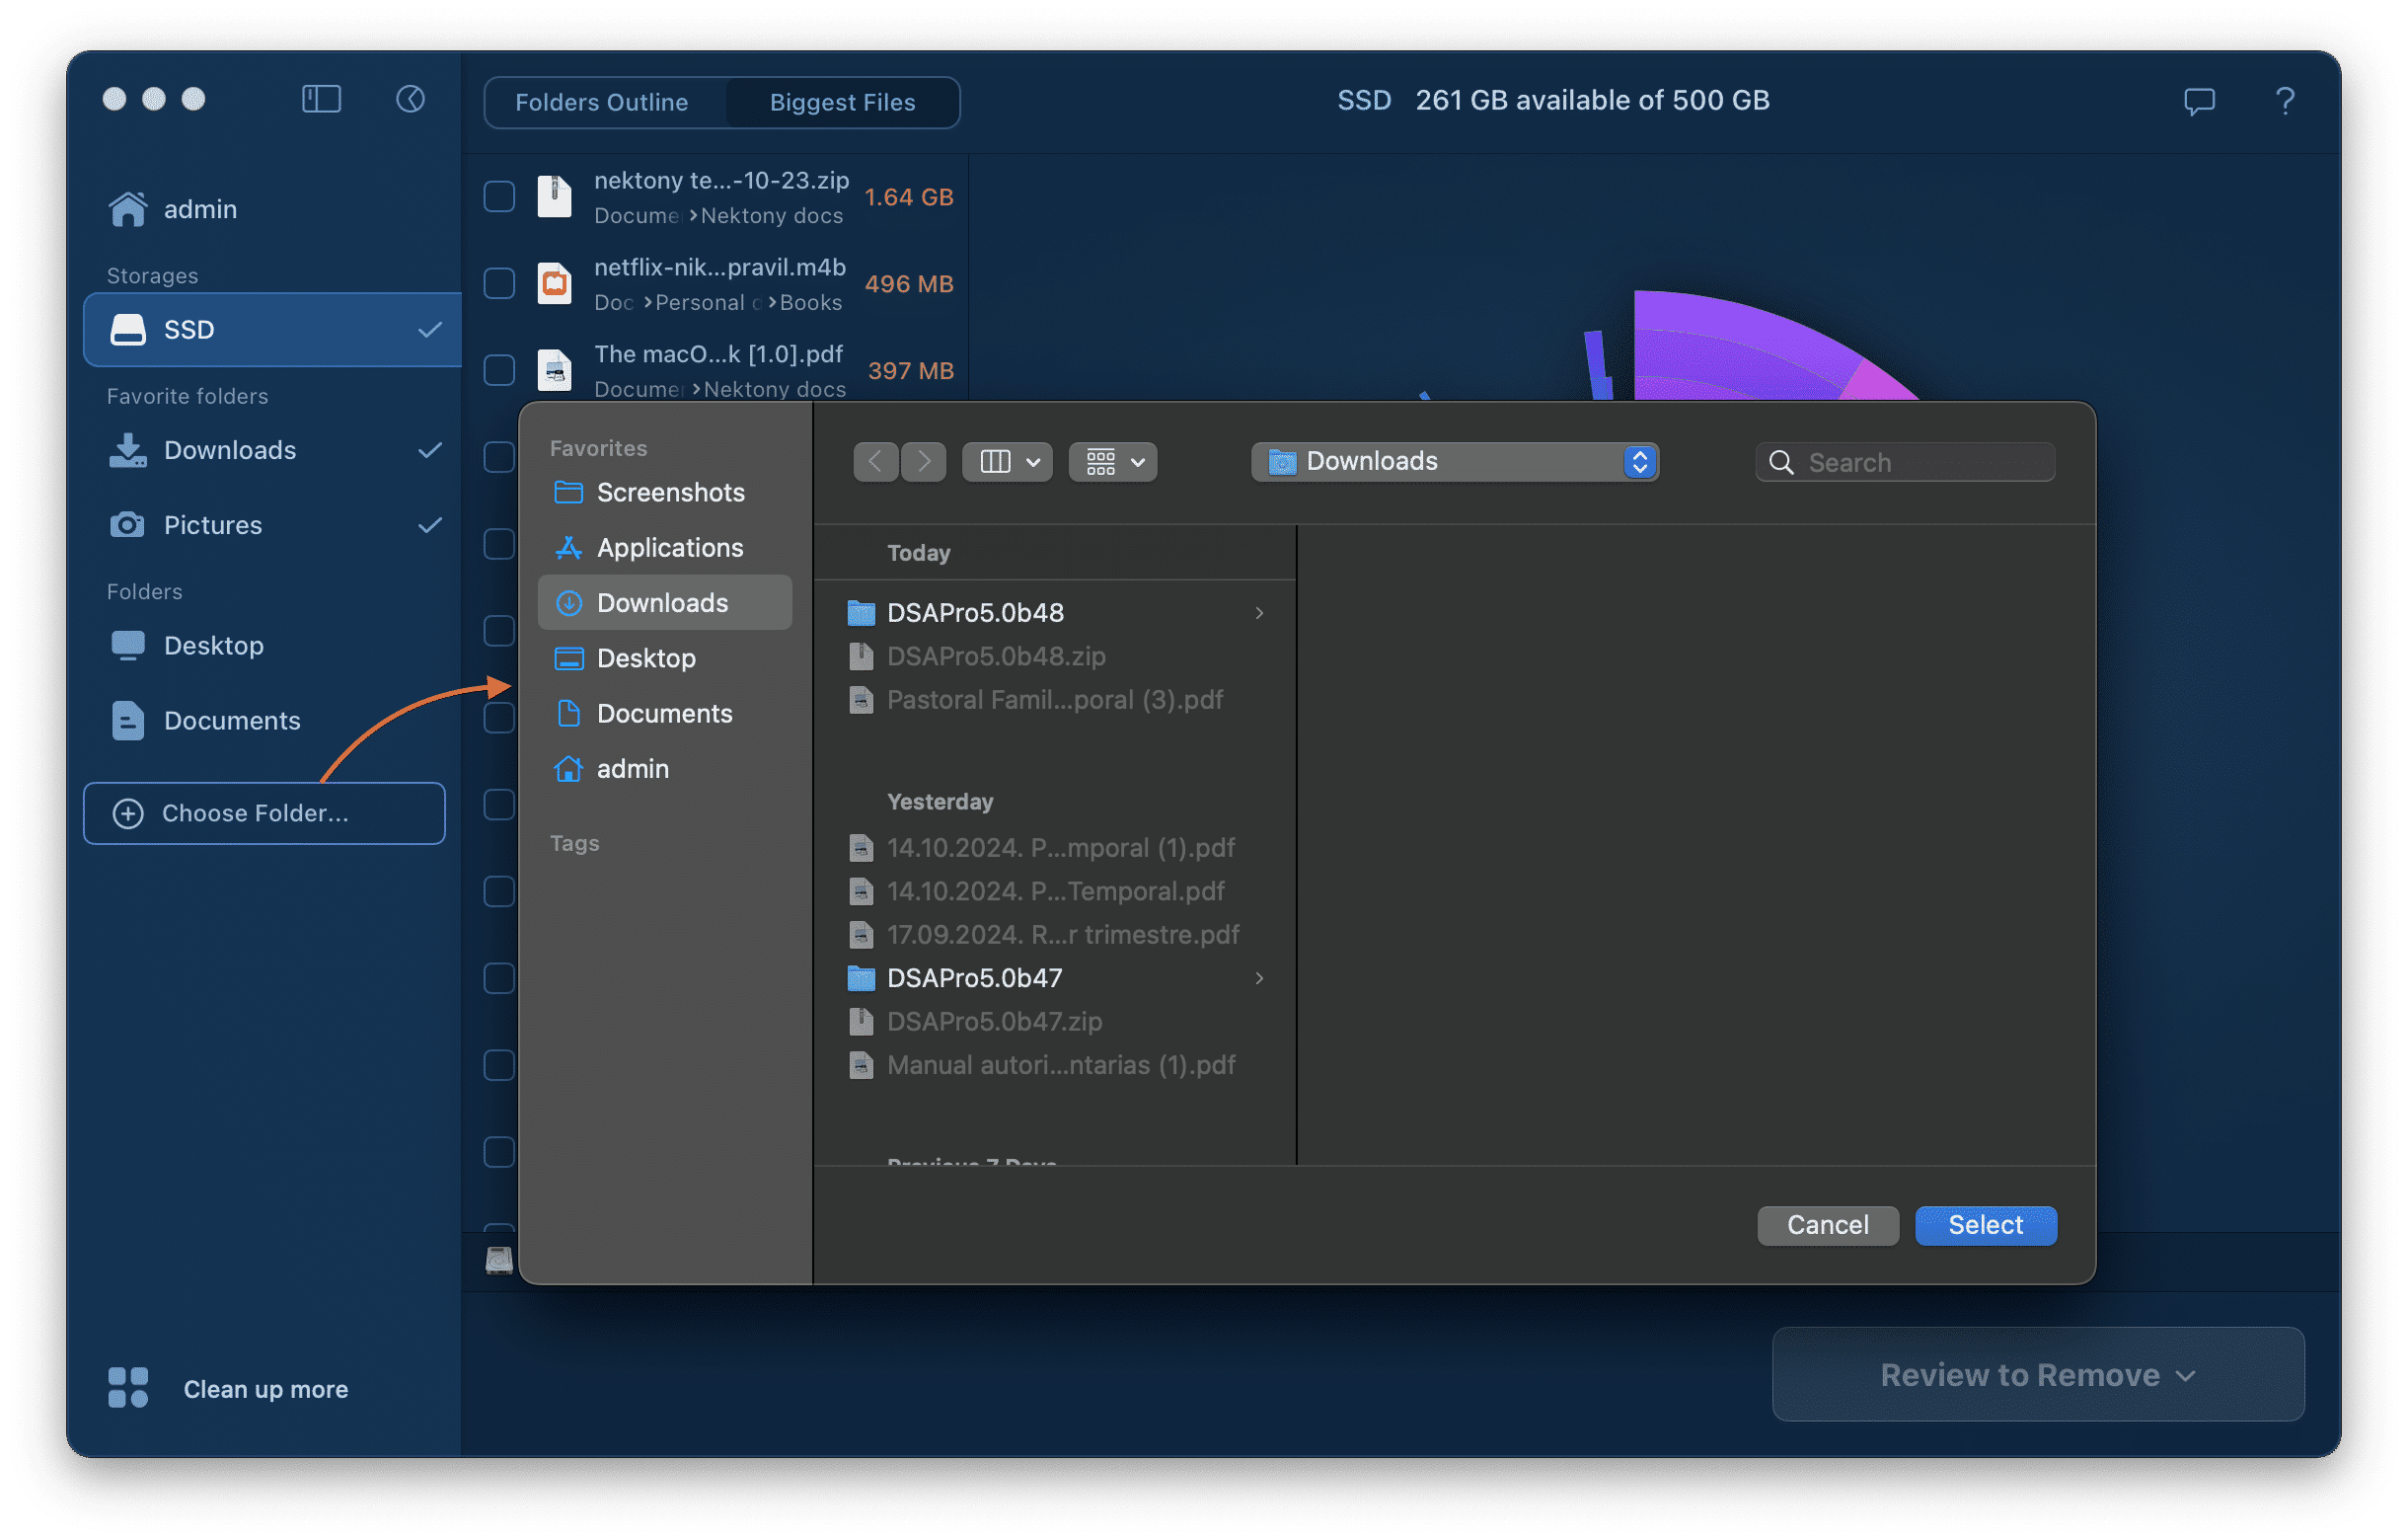2408x1540 pixels.
Task: Toggle the Downloads favorite folder checkmark
Action: [430, 450]
